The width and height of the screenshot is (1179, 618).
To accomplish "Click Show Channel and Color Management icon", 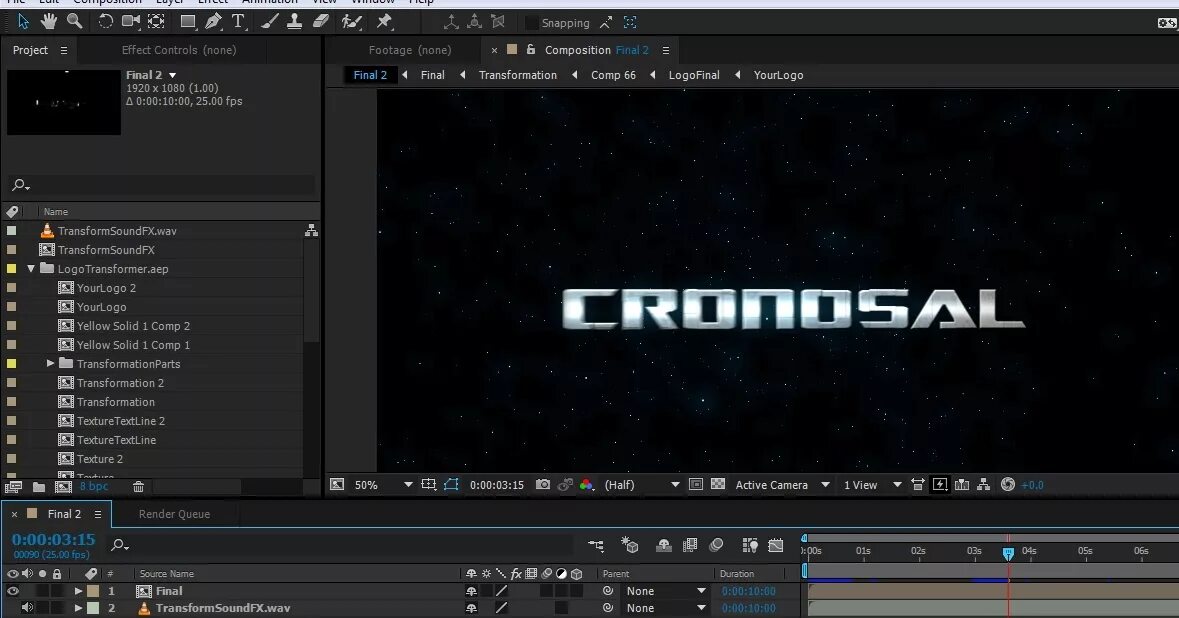I will click(586, 485).
